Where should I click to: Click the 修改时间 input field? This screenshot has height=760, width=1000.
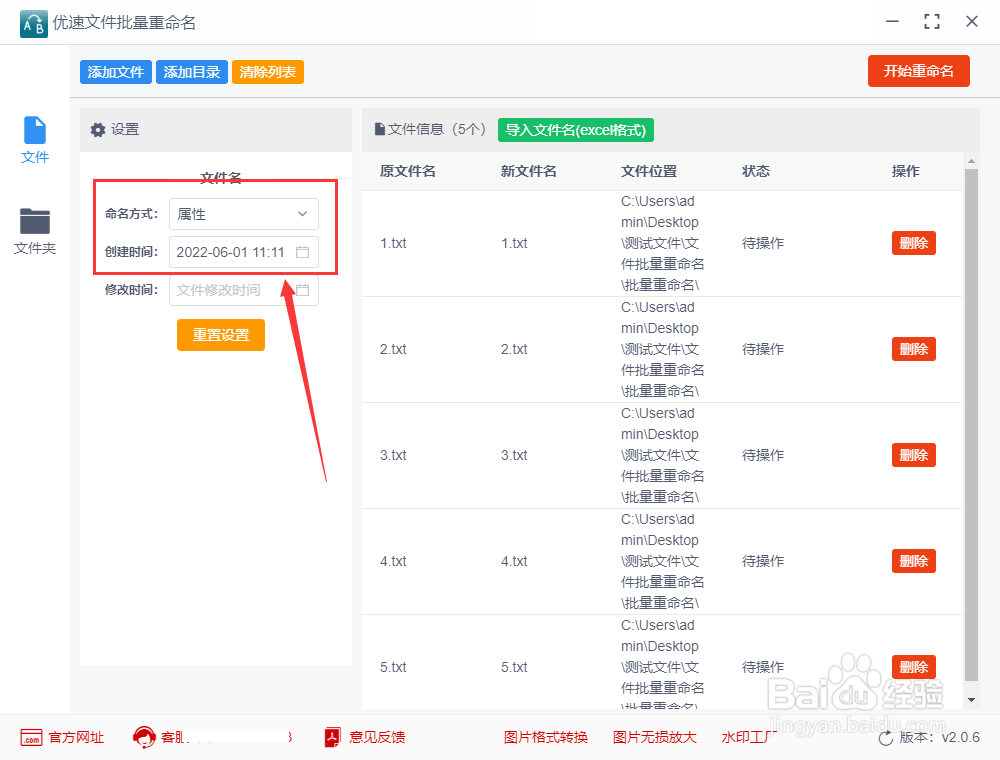pos(244,290)
